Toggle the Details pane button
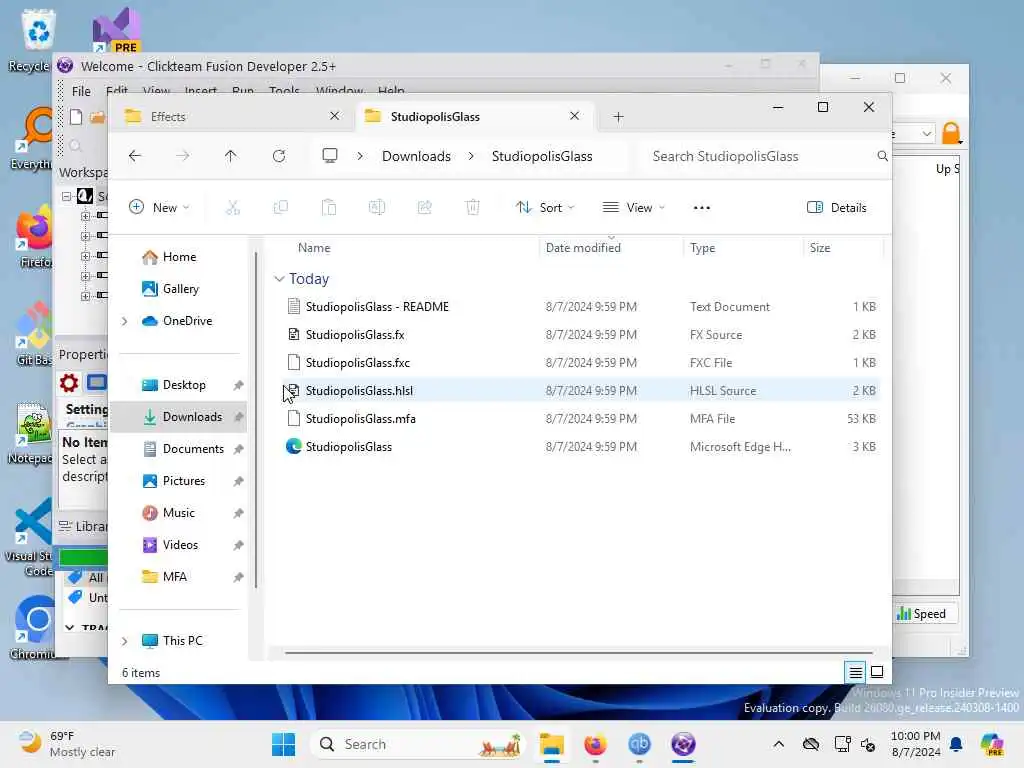Image resolution: width=1024 pixels, height=768 pixels. tap(837, 208)
